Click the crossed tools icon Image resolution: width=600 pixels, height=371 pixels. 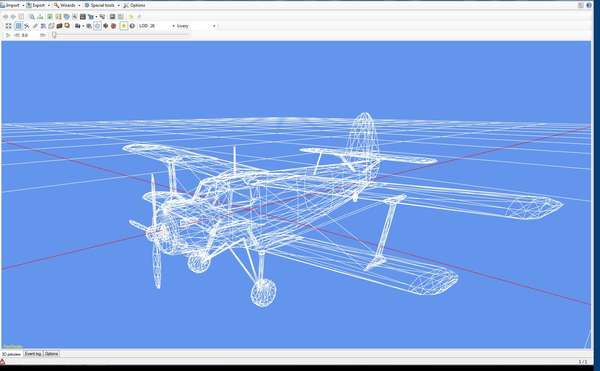coord(27,26)
